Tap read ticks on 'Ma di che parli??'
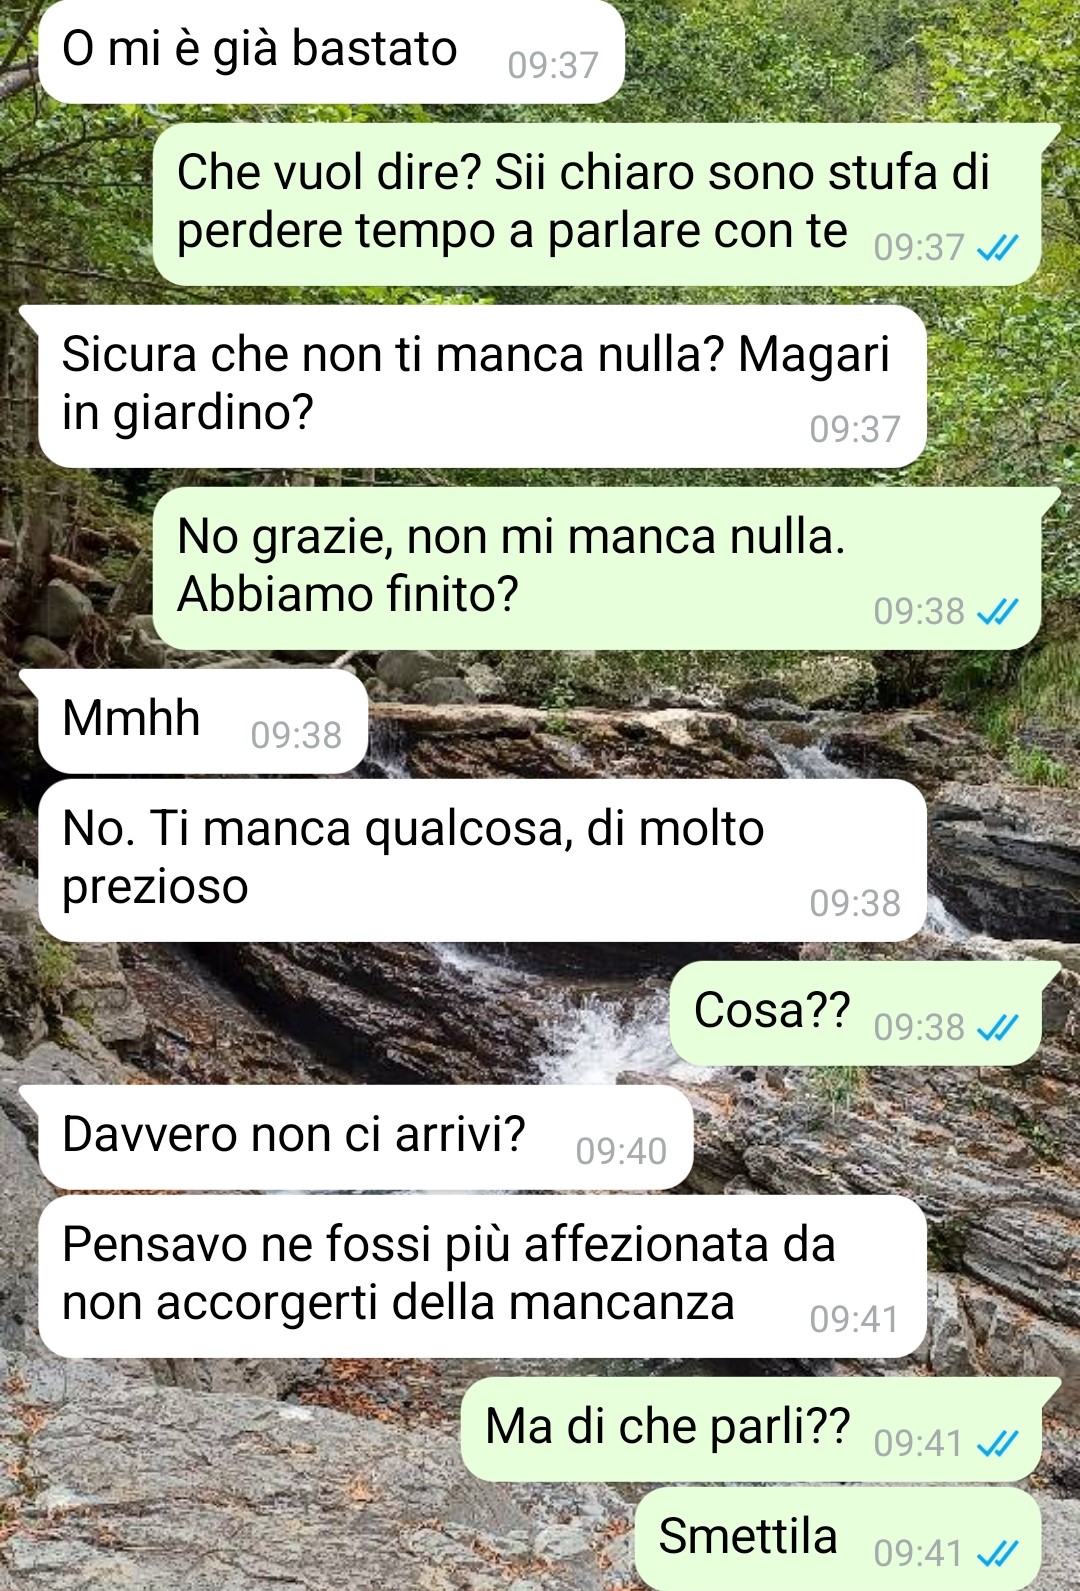The image size is (1080, 1591). click(x=997, y=1443)
